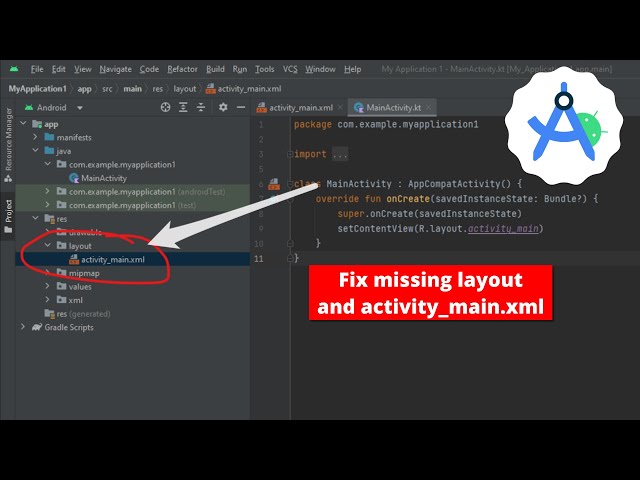Click the src breadcrumb item
Image resolution: width=640 pixels, height=480 pixels.
coord(107,89)
